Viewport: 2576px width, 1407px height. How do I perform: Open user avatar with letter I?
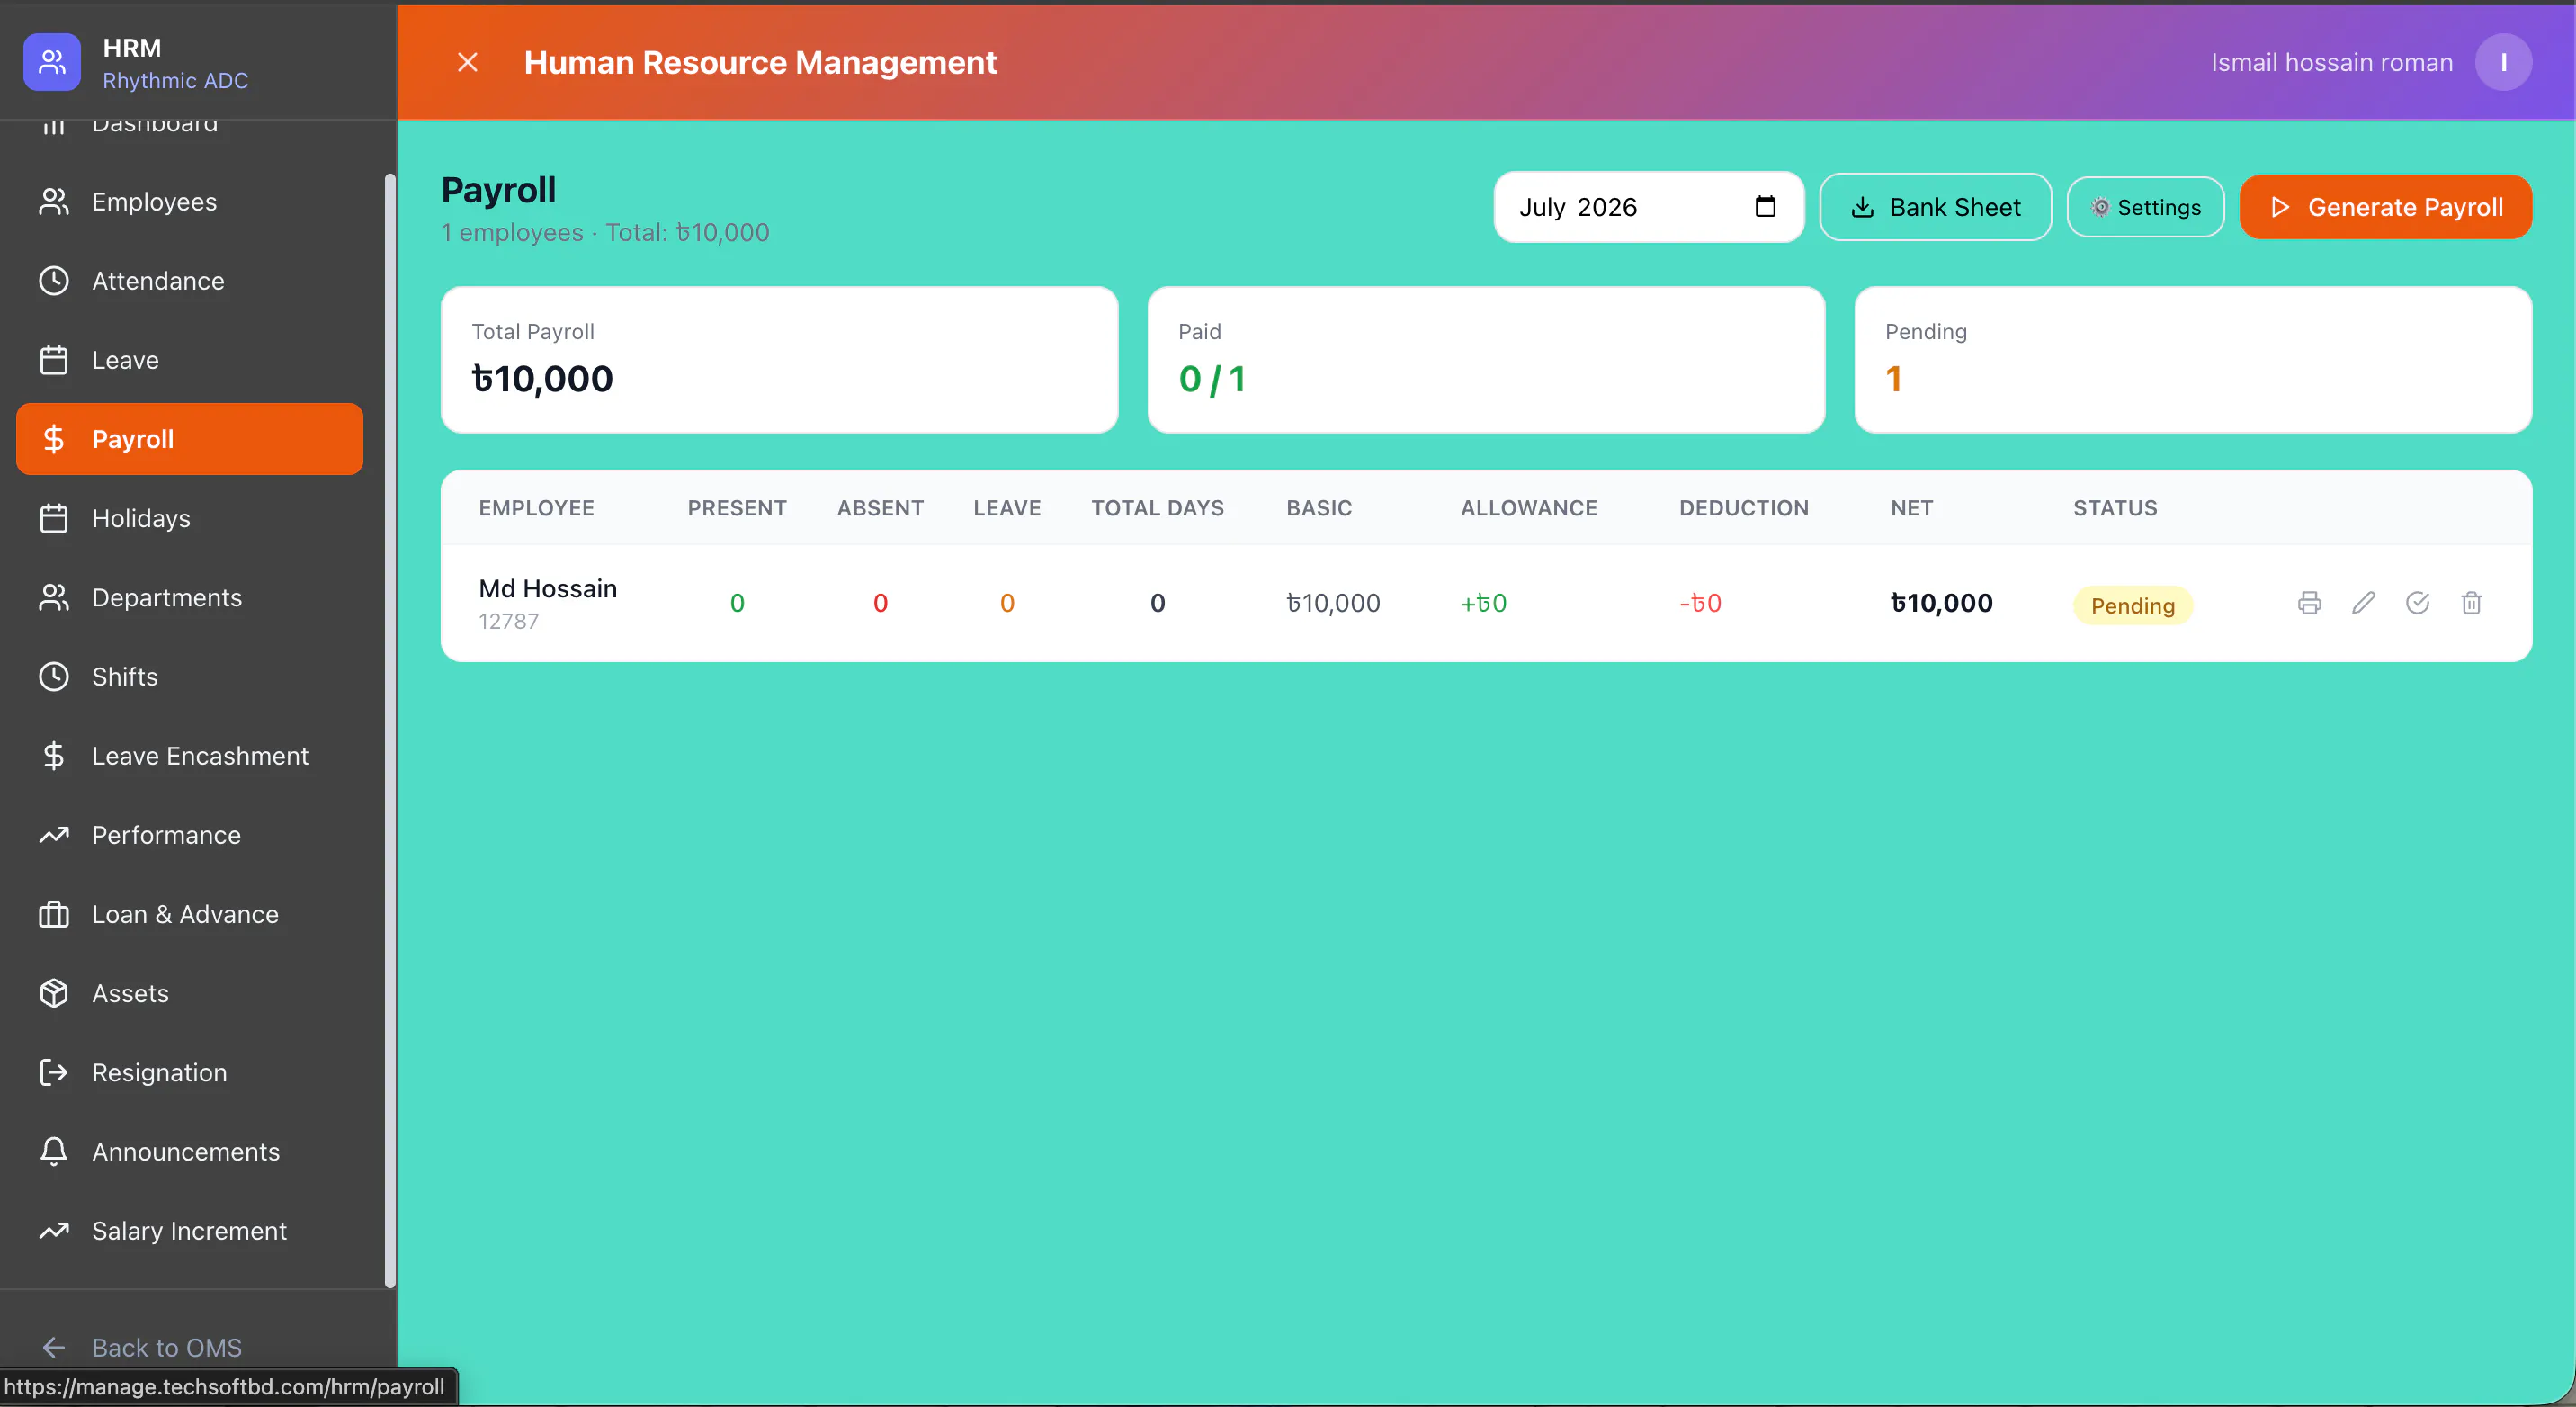tap(2503, 62)
